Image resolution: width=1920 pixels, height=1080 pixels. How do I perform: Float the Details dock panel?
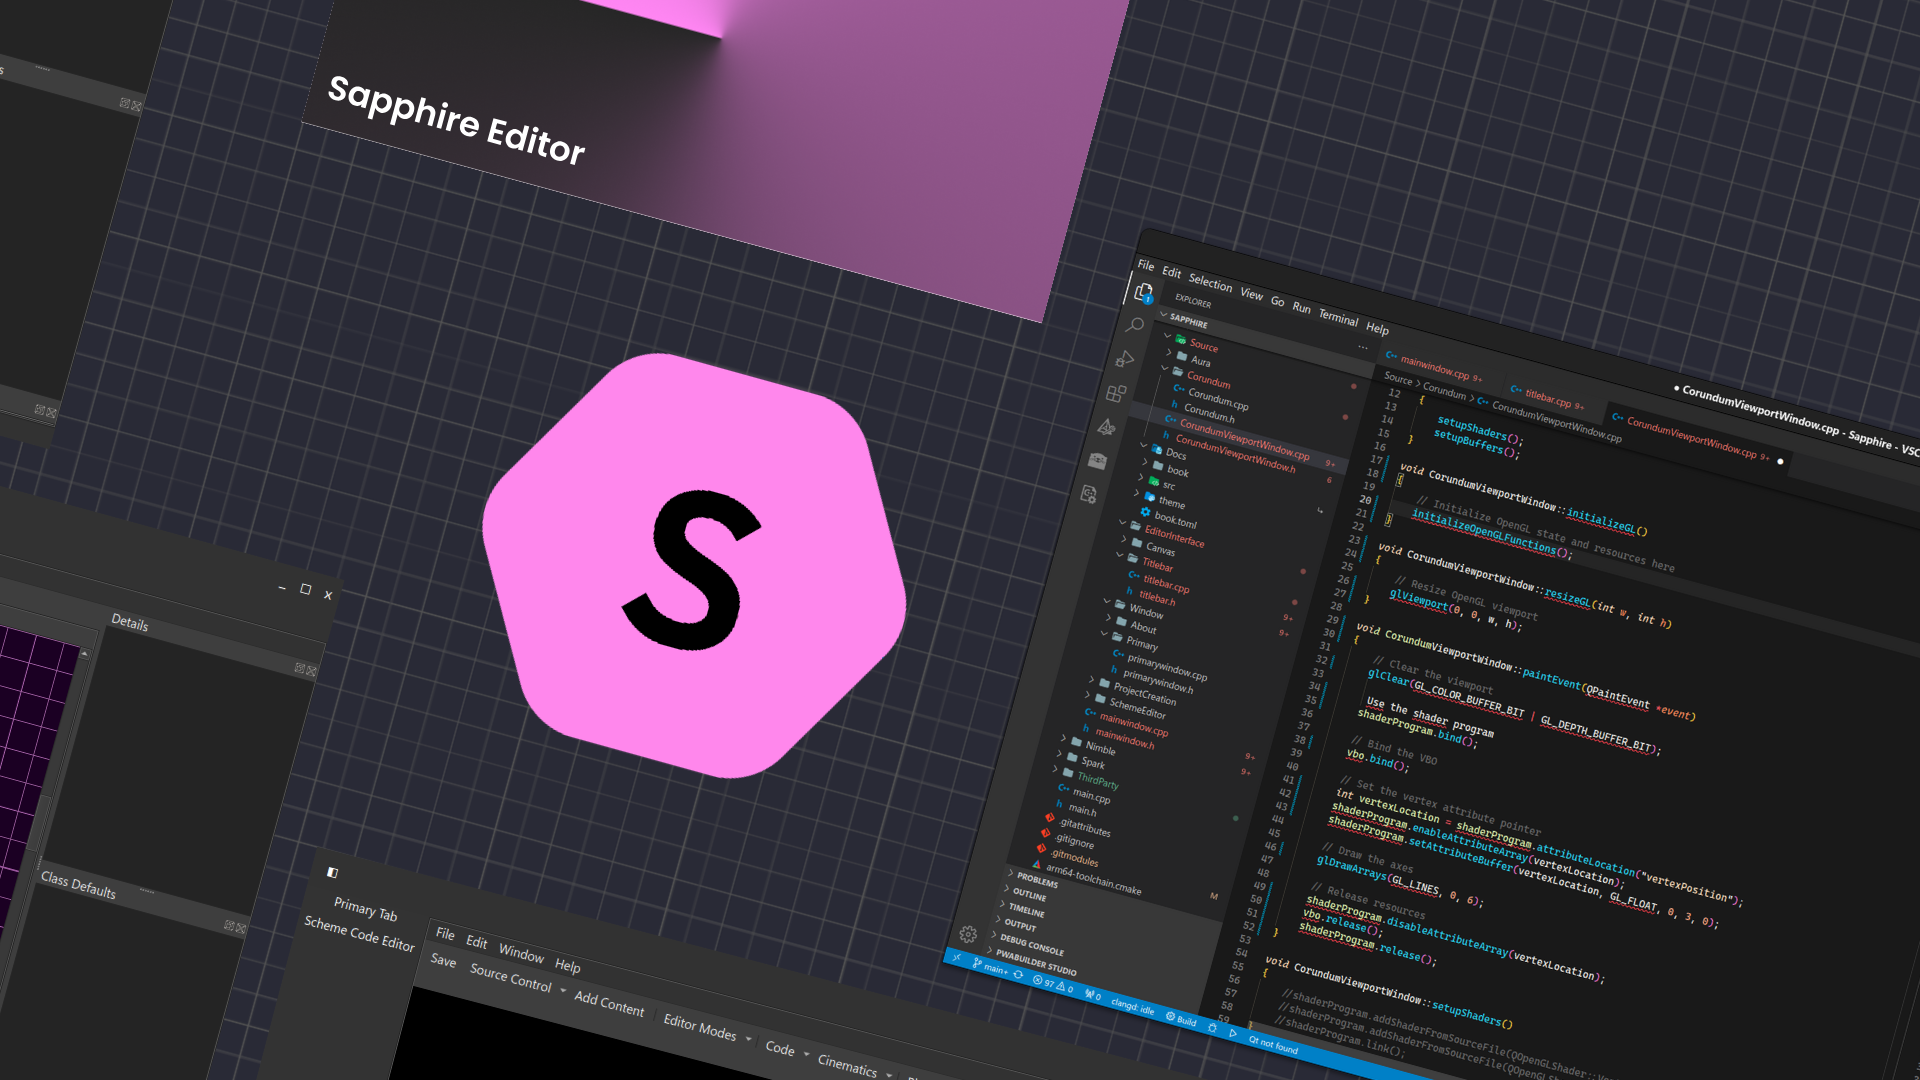[x=299, y=668]
